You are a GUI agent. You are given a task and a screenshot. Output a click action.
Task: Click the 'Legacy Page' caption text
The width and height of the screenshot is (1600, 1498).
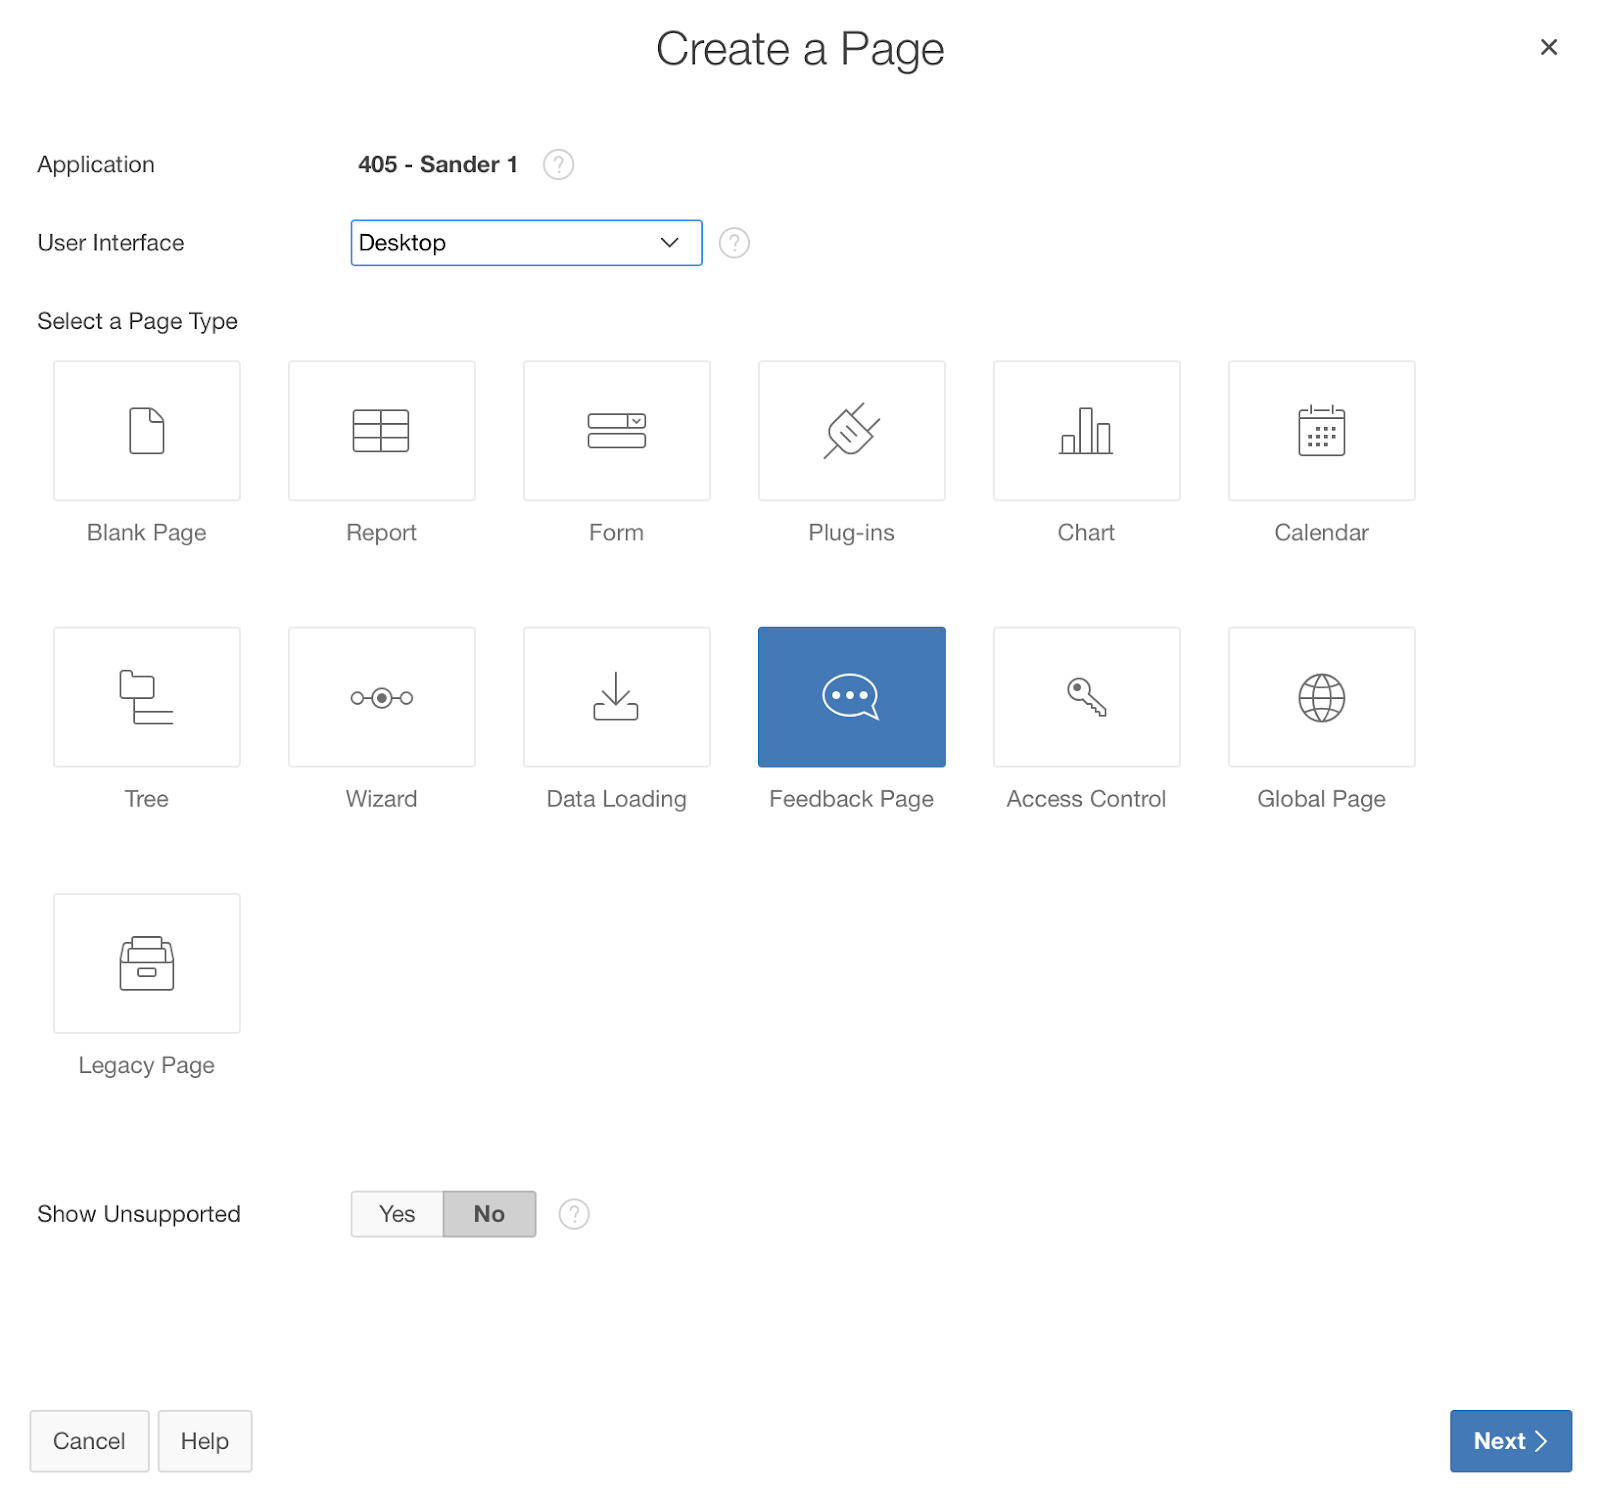coord(147,1065)
